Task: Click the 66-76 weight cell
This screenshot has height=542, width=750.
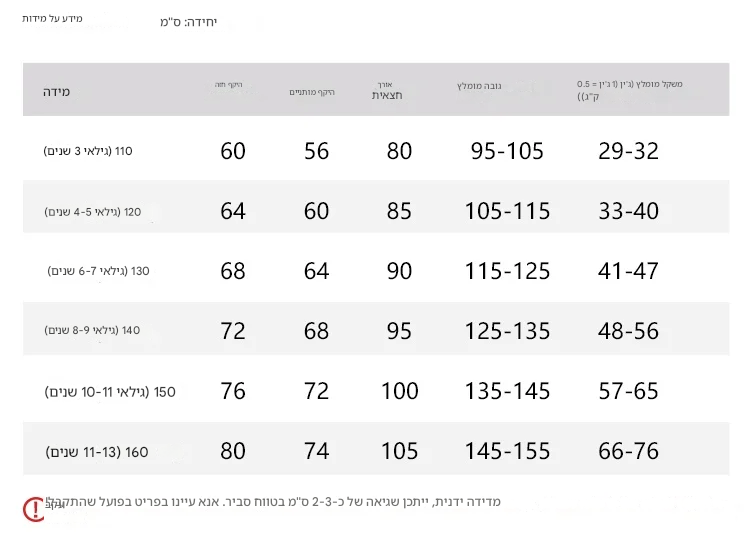Action: 629,451
